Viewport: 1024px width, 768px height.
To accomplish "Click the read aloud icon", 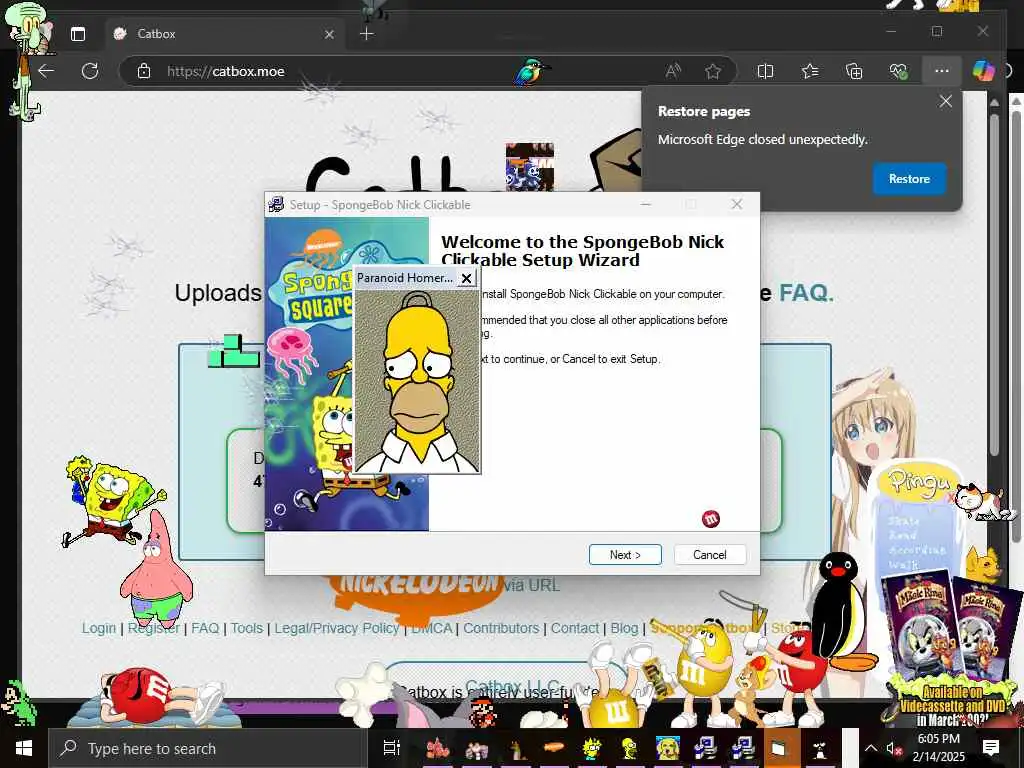I will 673,71.
